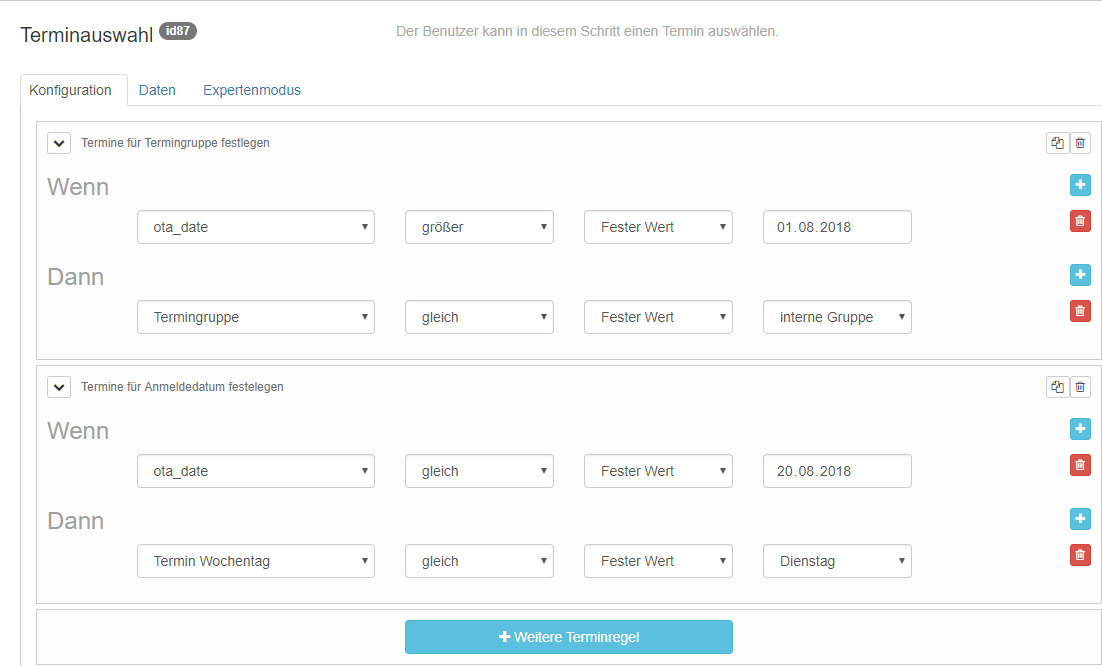Add a Wenn condition in second rule
1102x666 pixels.
(x=1080, y=429)
